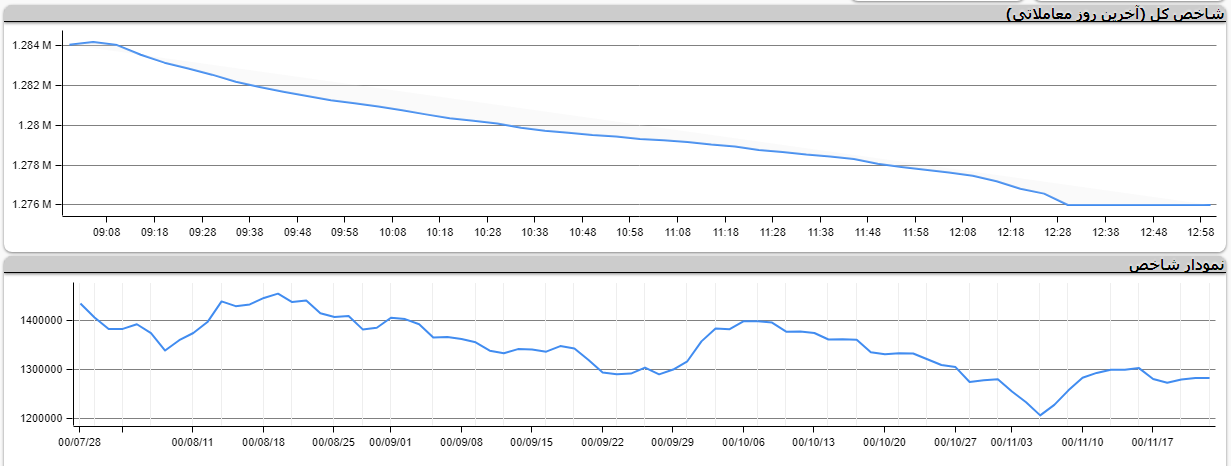Select the 10:28 time axis label
This screenshot has width=1231, height=466.
(x=487, y=232)
